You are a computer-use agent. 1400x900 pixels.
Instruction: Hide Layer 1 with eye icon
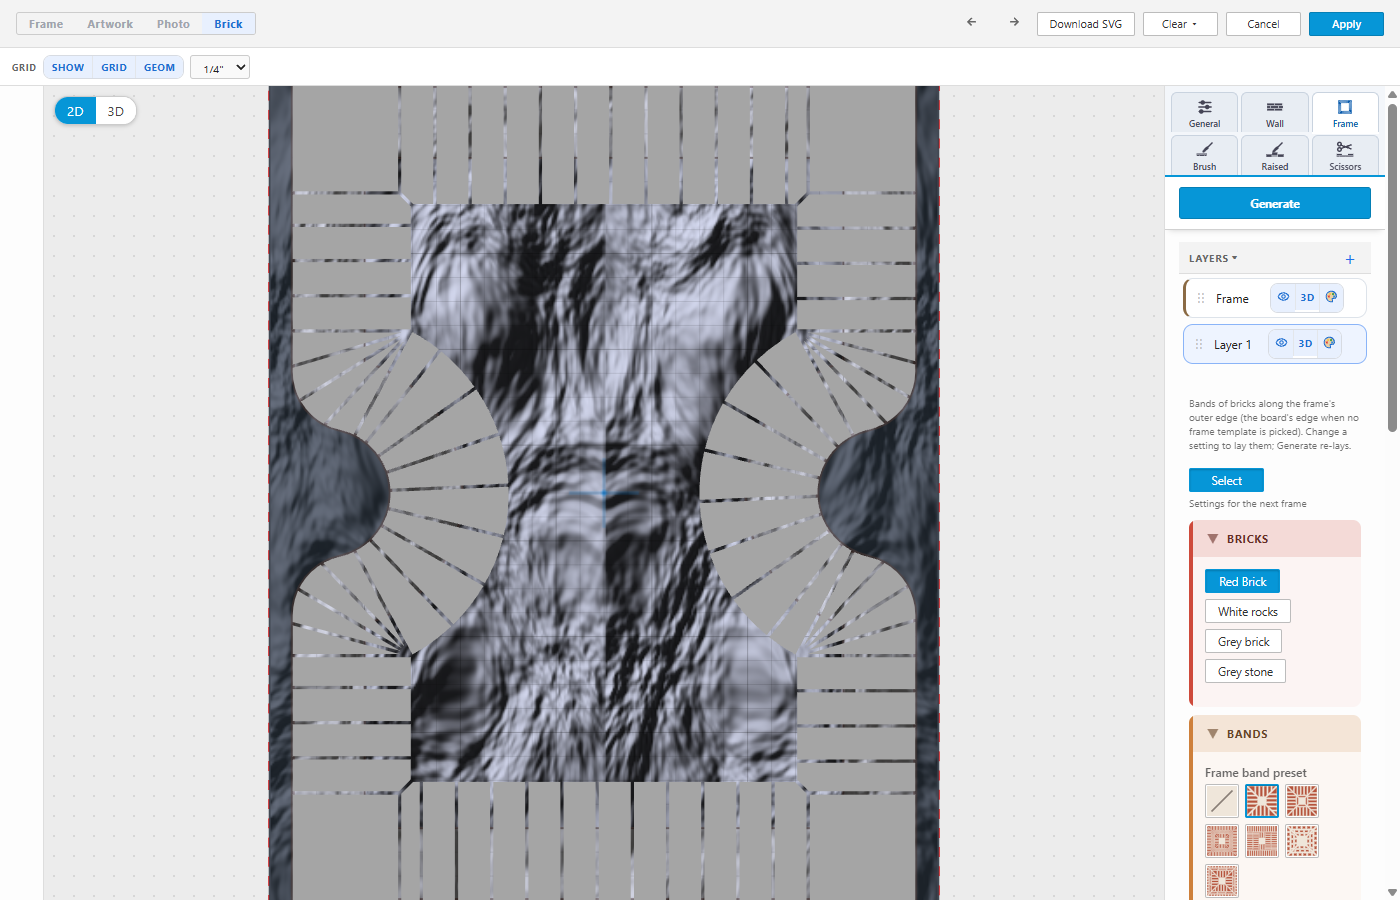tap(1281, 343)
